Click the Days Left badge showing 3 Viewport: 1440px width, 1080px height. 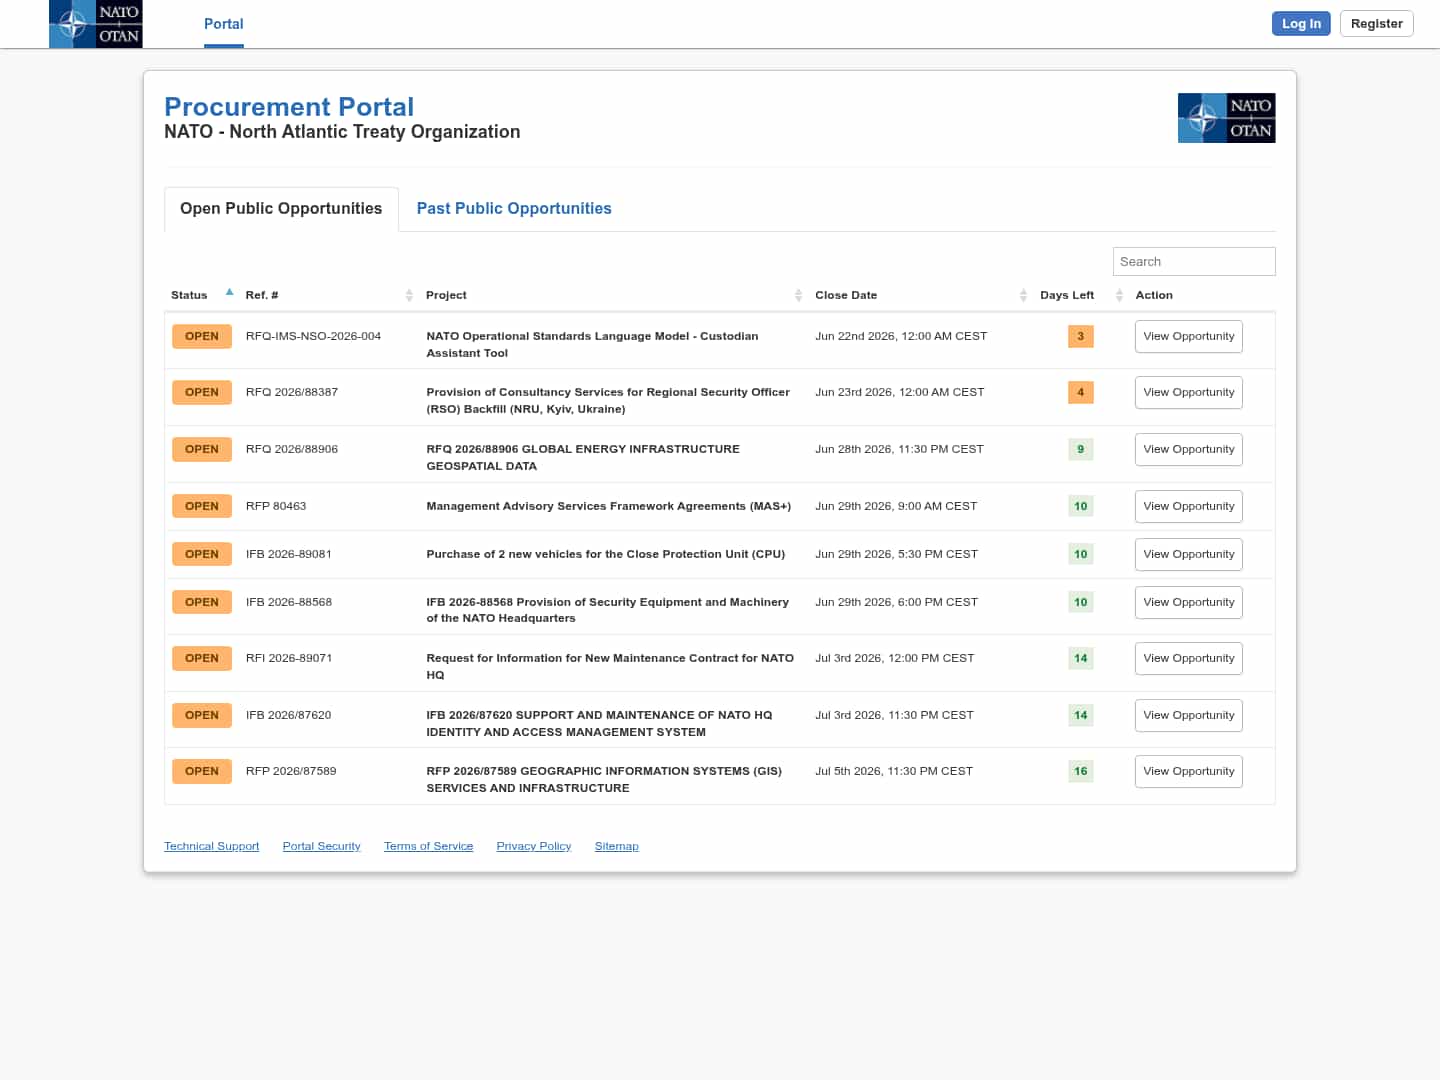[1080, 337]
